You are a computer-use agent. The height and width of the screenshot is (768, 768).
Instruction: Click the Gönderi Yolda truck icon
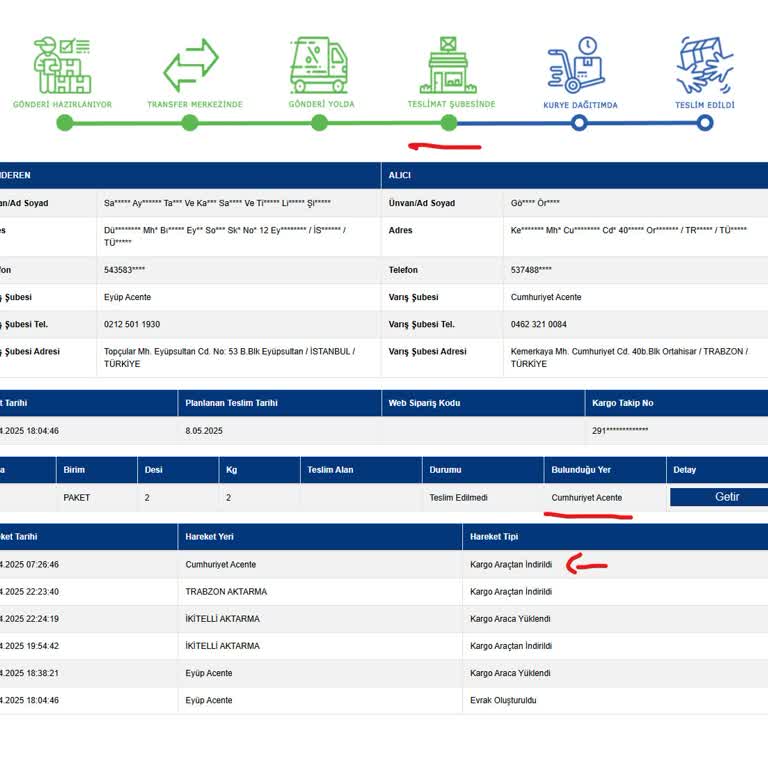[319, 66]
